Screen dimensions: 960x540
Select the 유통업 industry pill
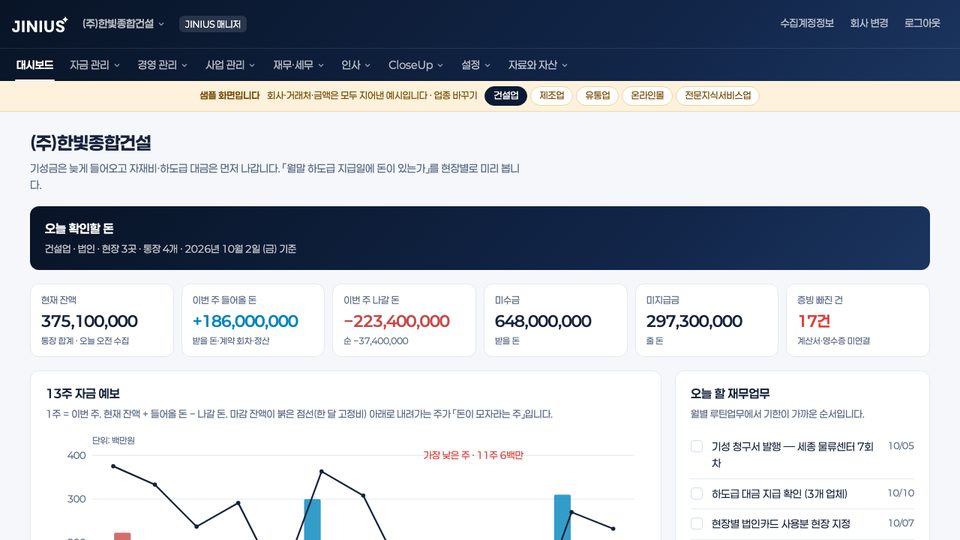pyautogui.click(x=598, y=96)
